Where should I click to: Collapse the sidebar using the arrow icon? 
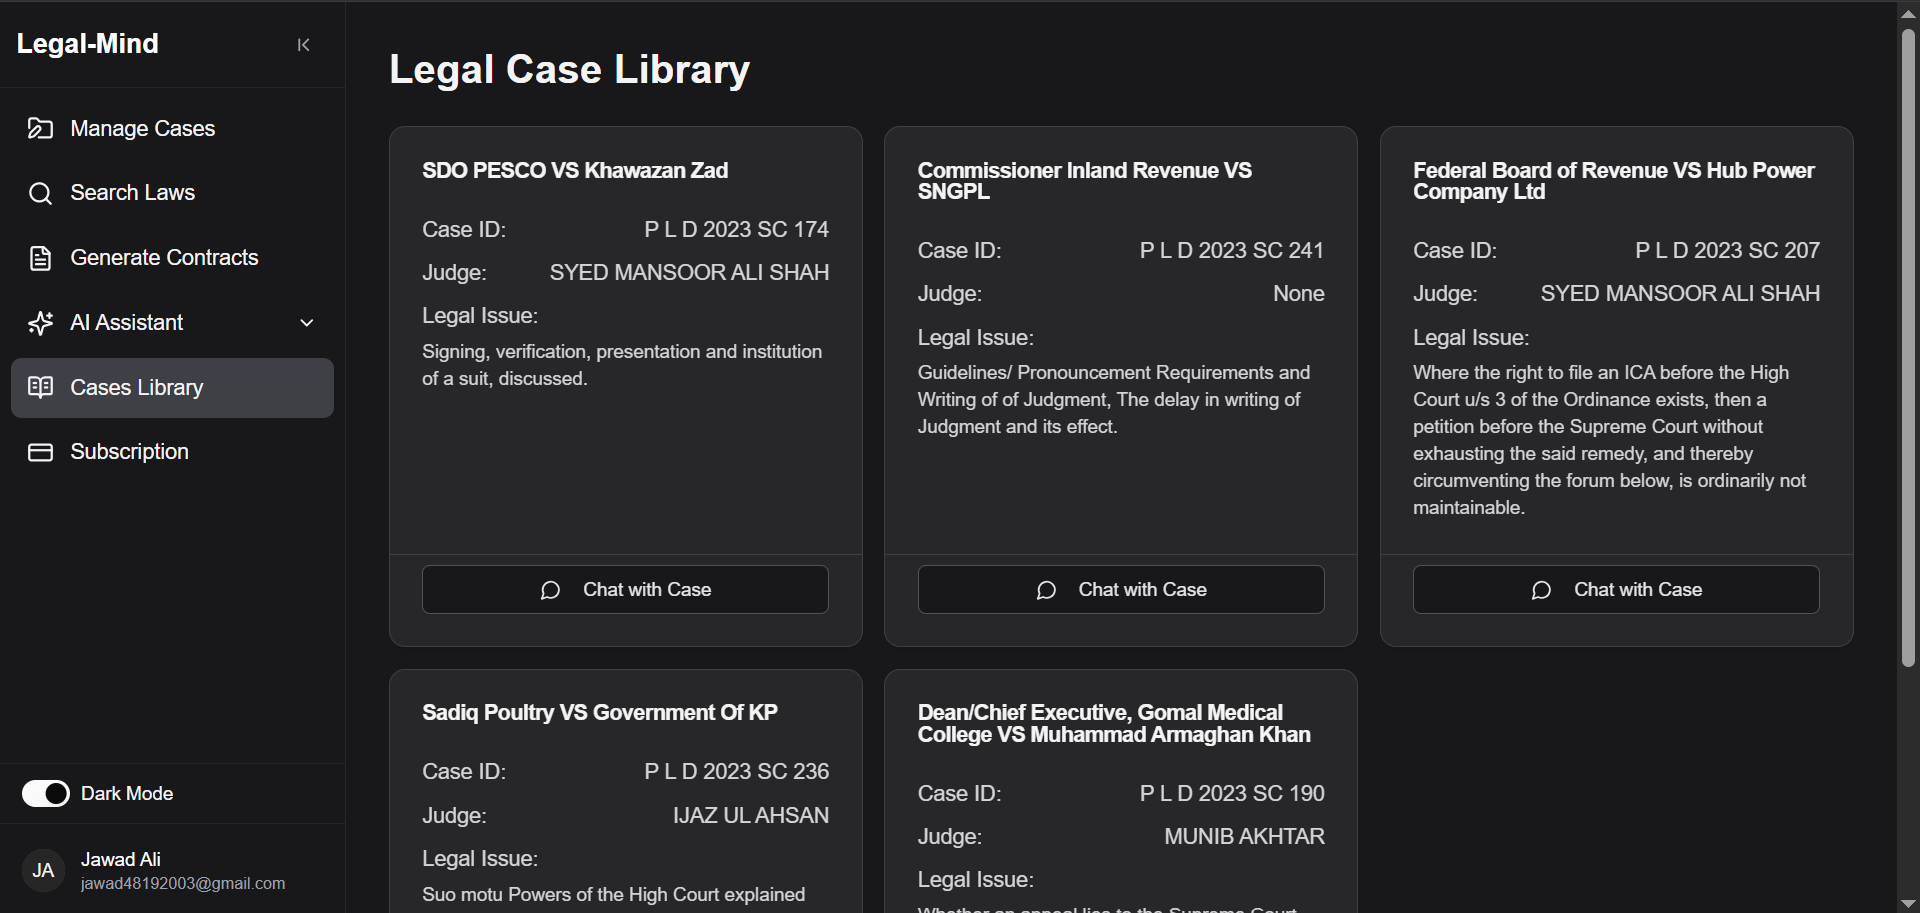(303, 45)
